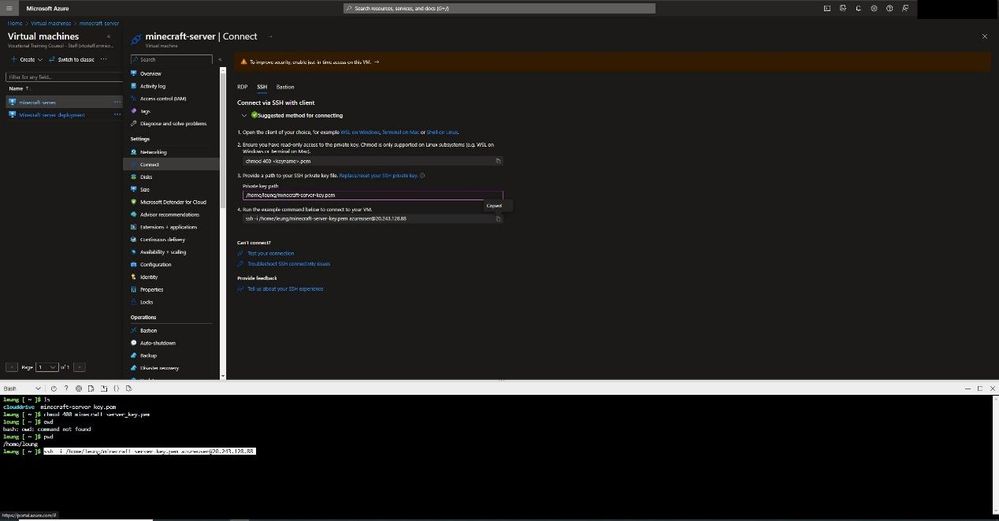Open the notifications bell icon
The image size is (999, 521).
858,8
